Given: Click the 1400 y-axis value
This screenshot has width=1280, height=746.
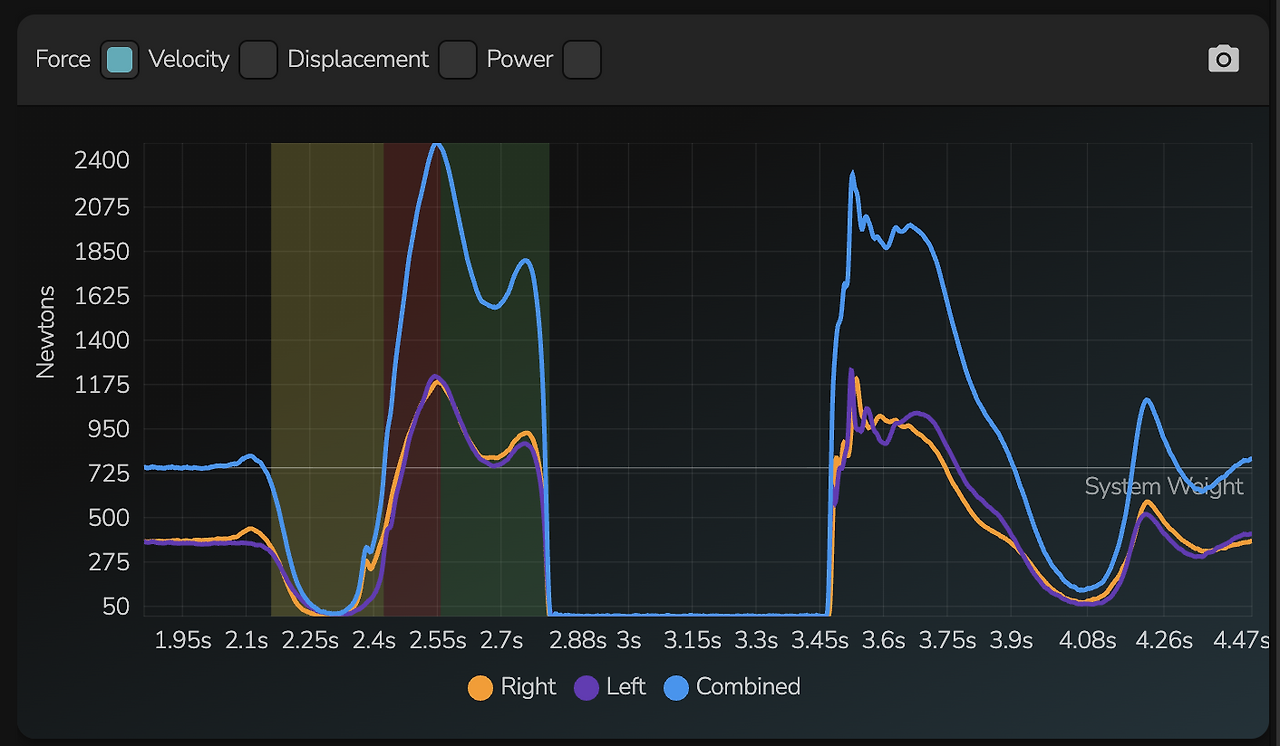Looking at the screenshot, I should click(x=102, y=340).
